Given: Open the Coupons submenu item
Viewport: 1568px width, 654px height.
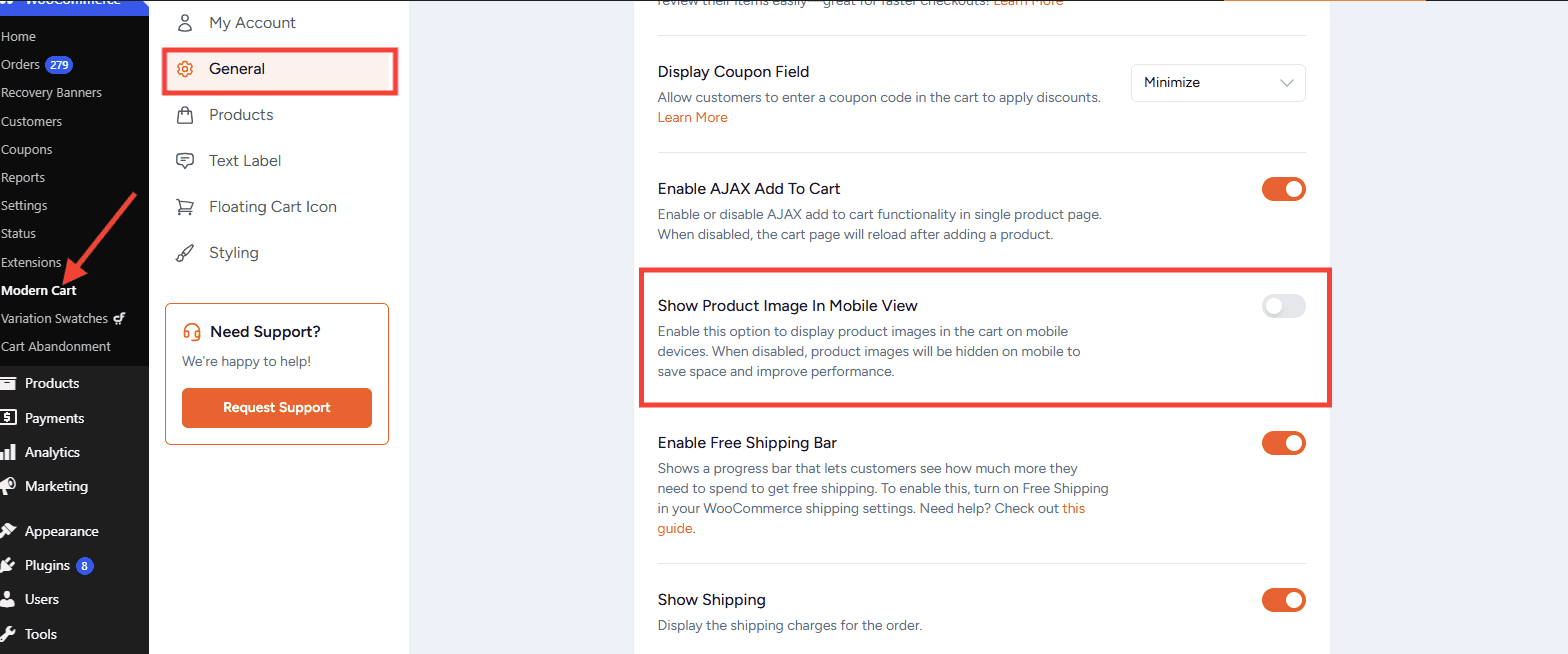Looking at the screenshot, I should pos(26,150).
